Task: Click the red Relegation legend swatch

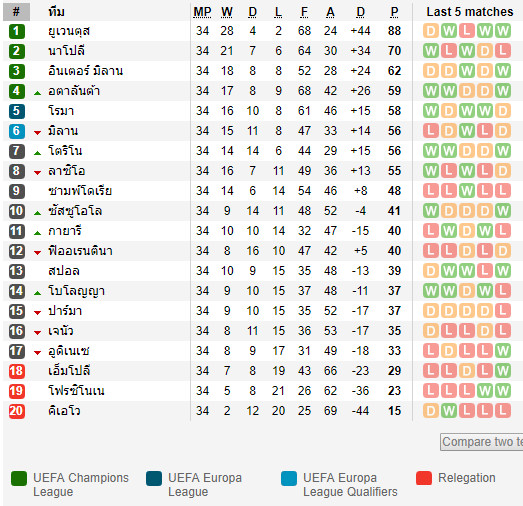Action: [x=424, y=478]
